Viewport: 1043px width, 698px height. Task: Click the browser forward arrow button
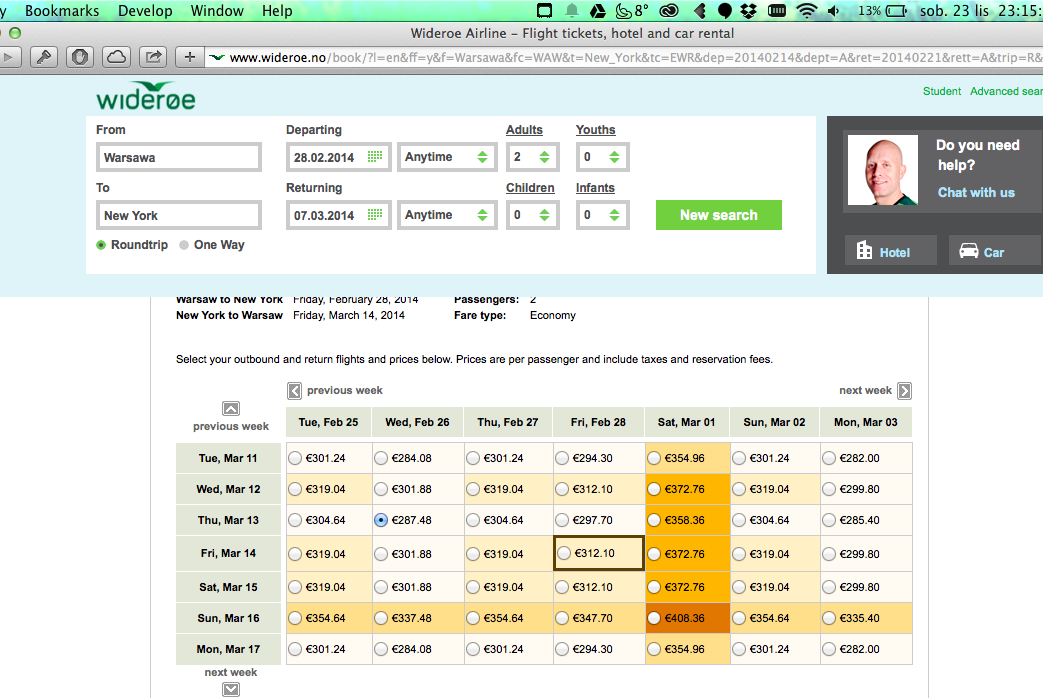click(x=9, y=57)
